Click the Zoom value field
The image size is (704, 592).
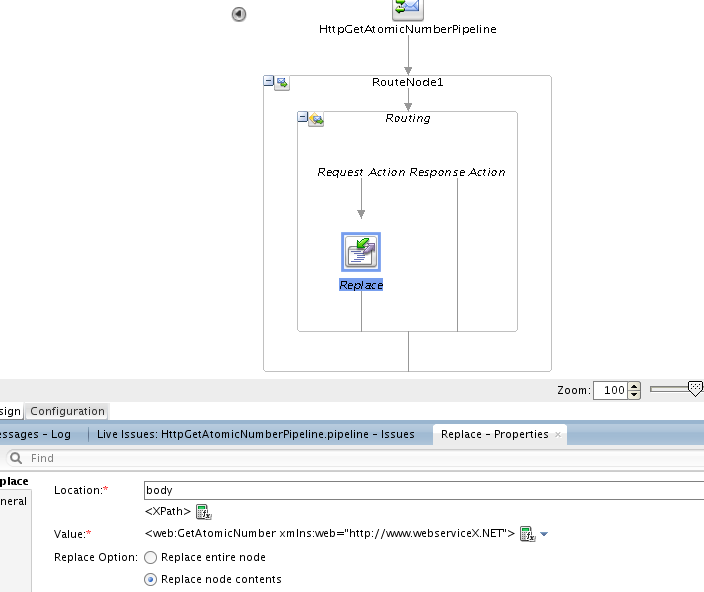point(610,390)
